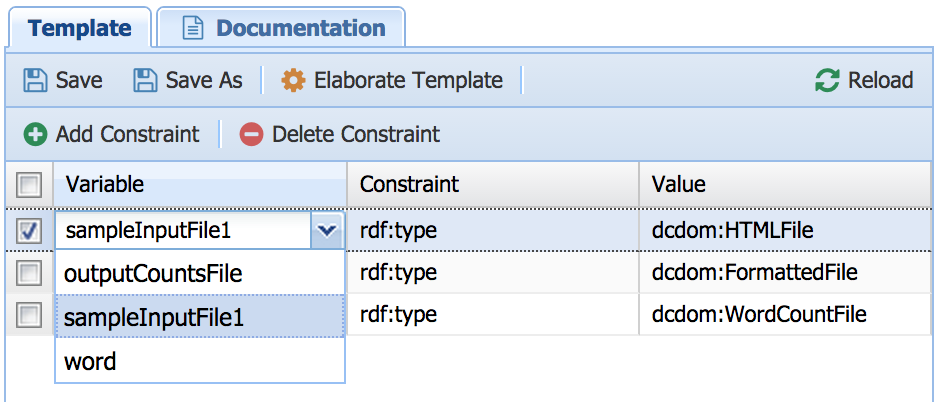Collapse the variable combo box arrow
The height and width of the screenshot is (402, 940).
coord(326,231)
